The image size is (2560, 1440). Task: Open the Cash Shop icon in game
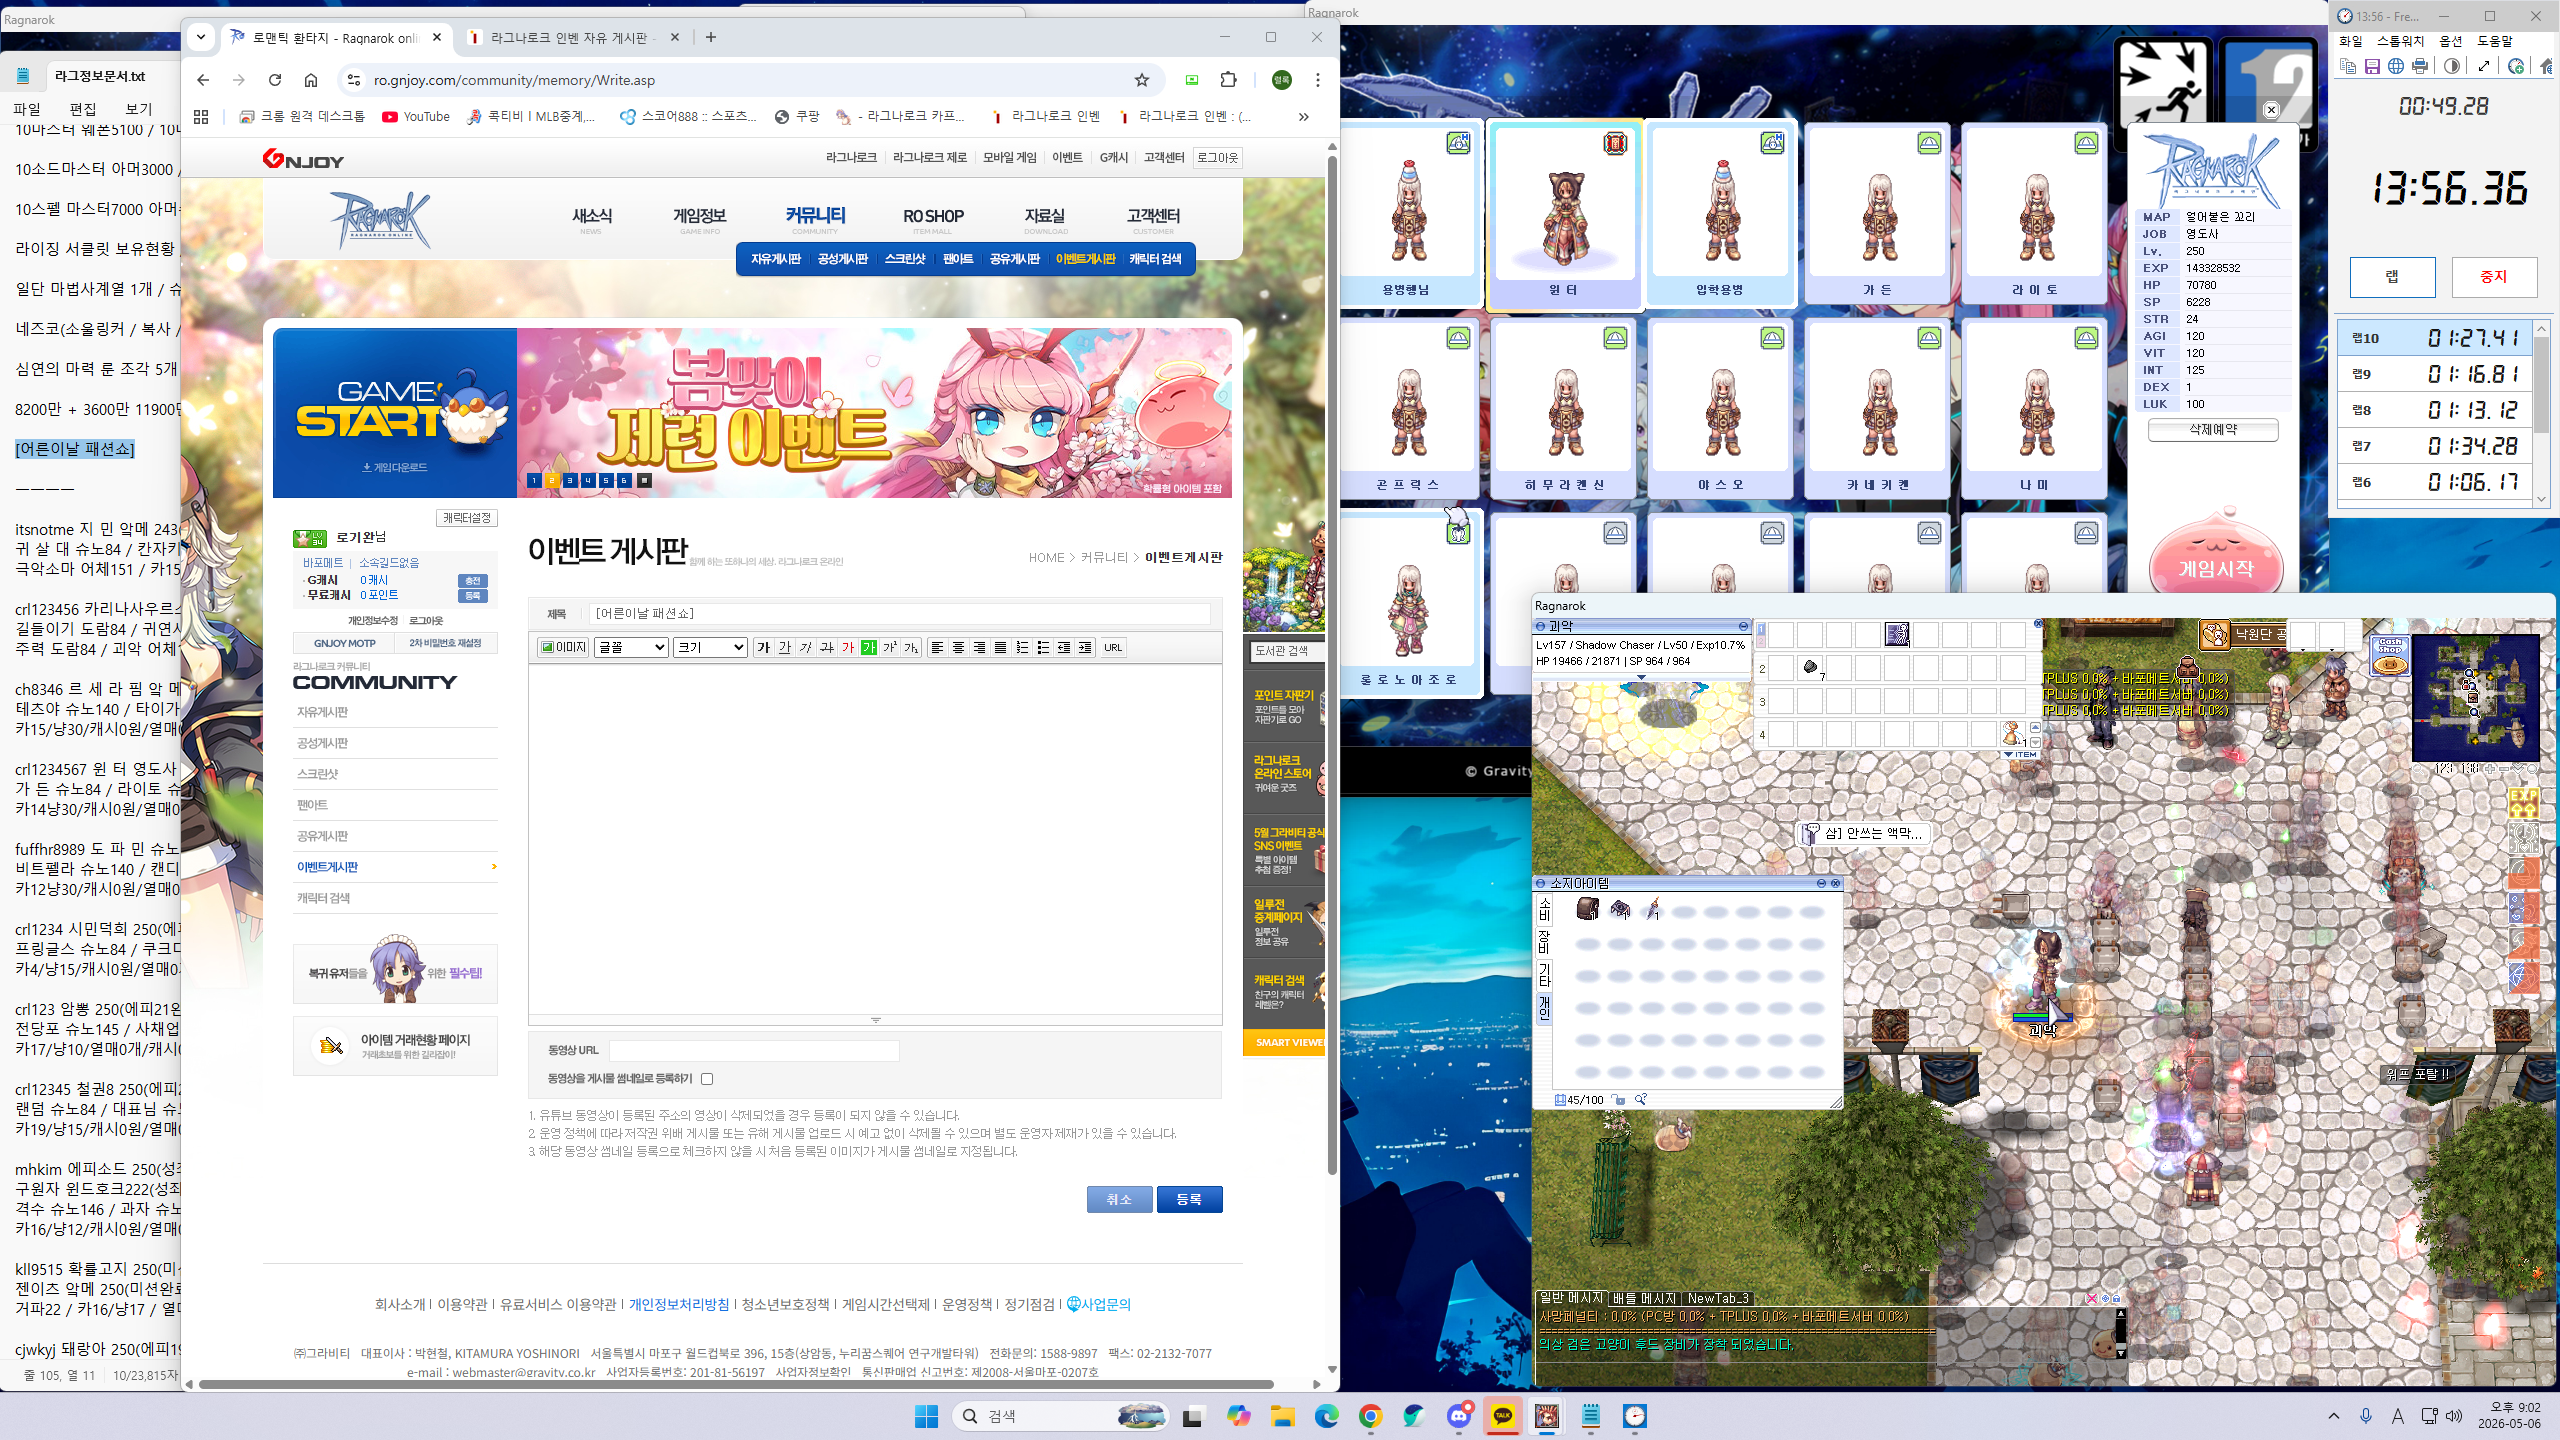tap(2390, 657)
